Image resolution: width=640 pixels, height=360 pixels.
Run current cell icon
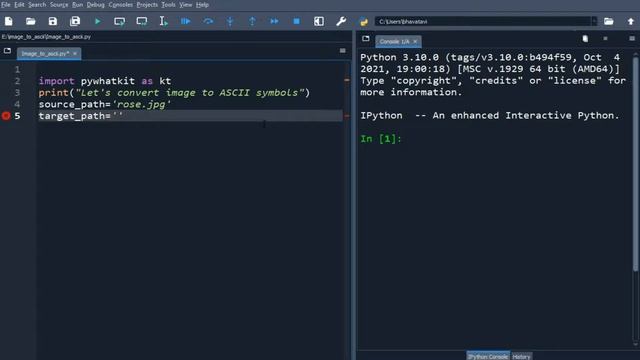pyautogui.click(x=119, y=21)
